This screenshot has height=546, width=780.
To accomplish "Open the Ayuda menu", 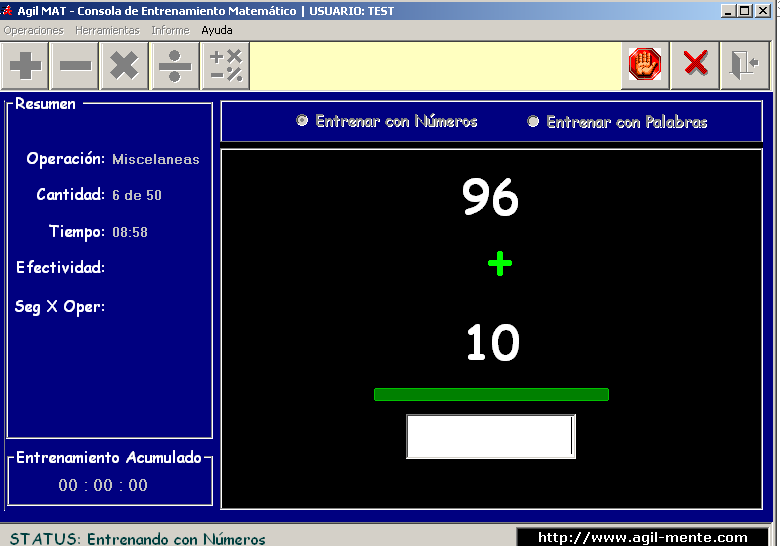I will click(217, 30).
